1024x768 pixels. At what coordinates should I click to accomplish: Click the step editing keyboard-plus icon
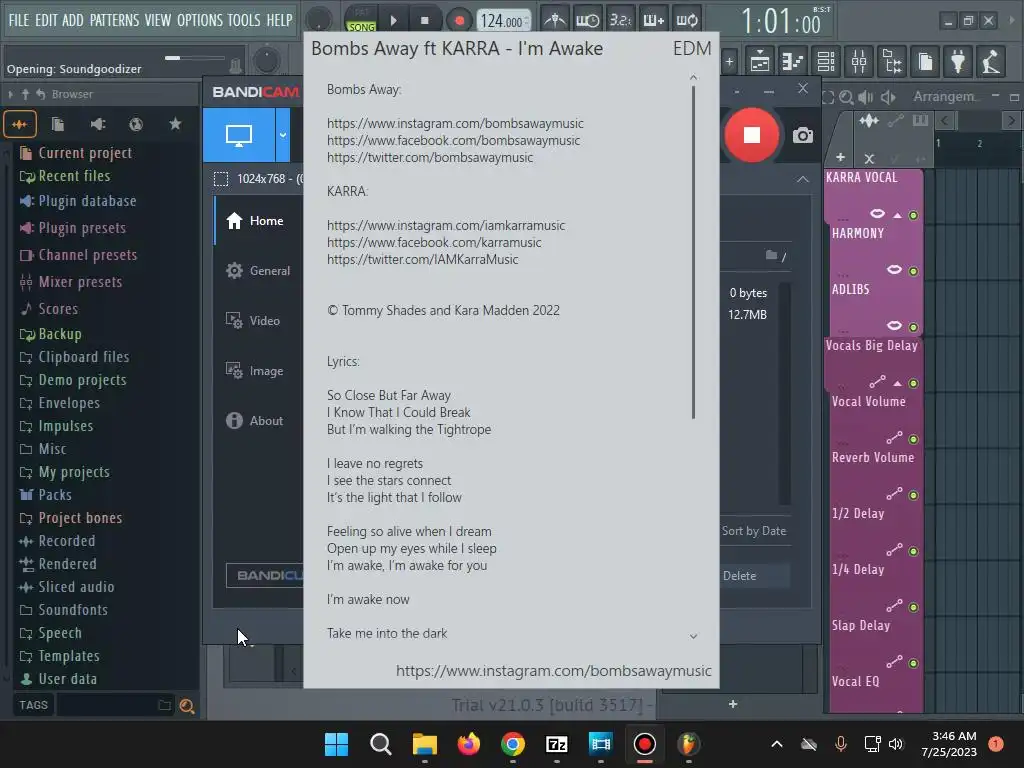pyautogui.click(x=653, y=20)
